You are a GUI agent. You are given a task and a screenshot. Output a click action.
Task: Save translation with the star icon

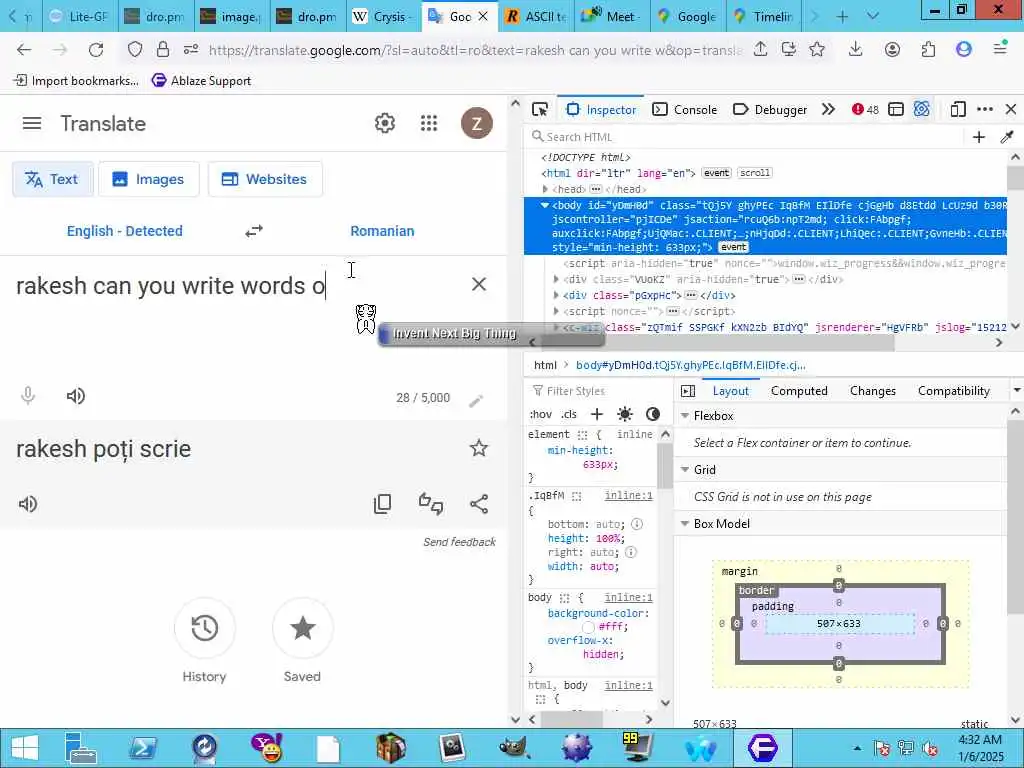pos(479,448)
